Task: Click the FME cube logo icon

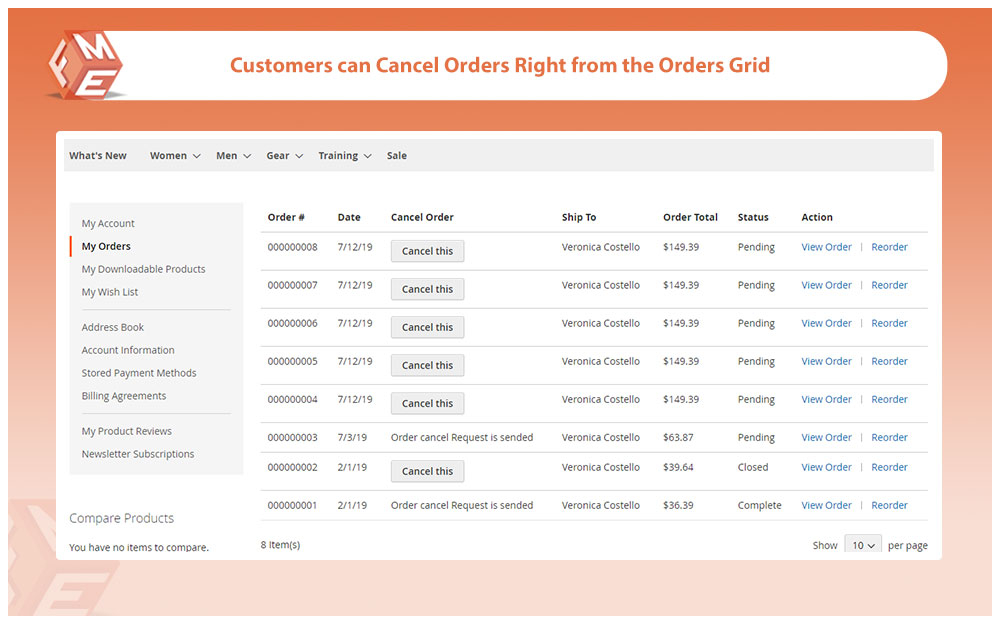Action: coord(84,64)
